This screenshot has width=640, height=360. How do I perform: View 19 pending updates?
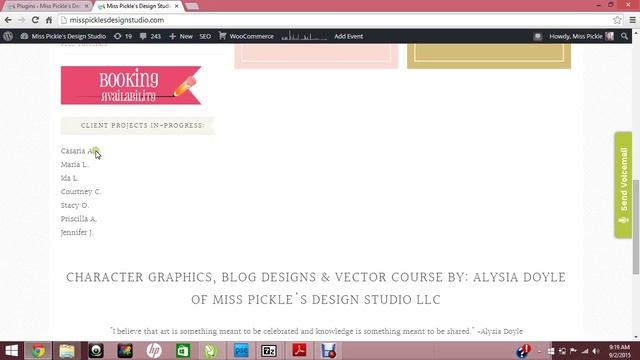[x=123, y=36]
